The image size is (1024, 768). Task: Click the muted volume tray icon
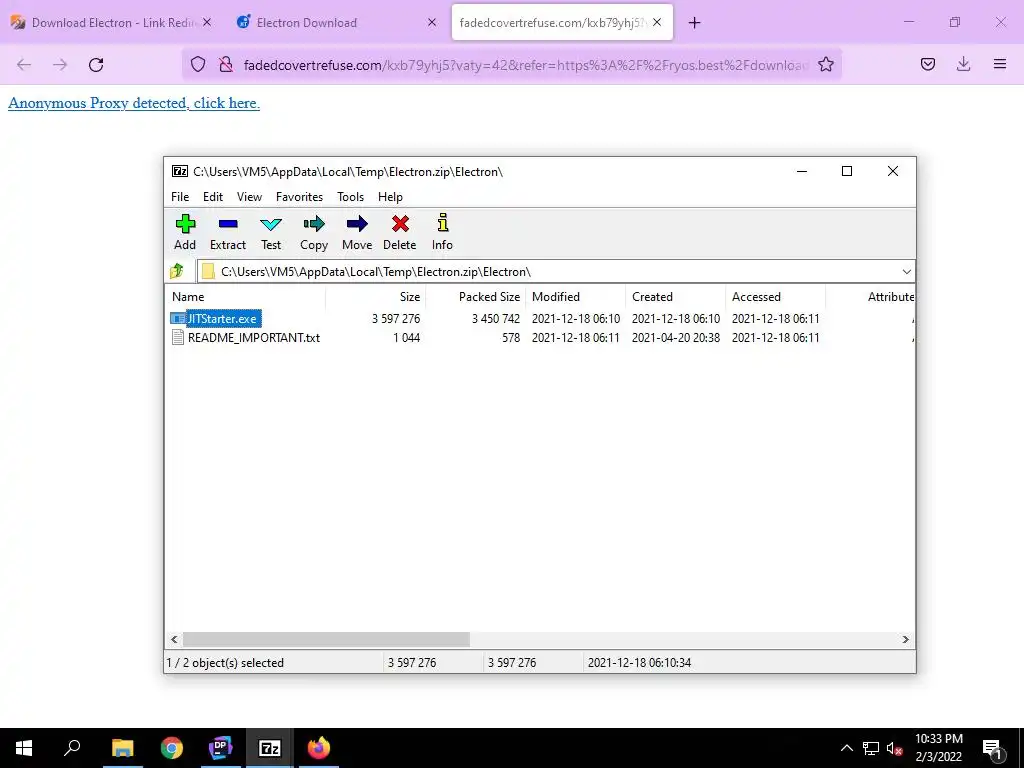click(894, 748)
